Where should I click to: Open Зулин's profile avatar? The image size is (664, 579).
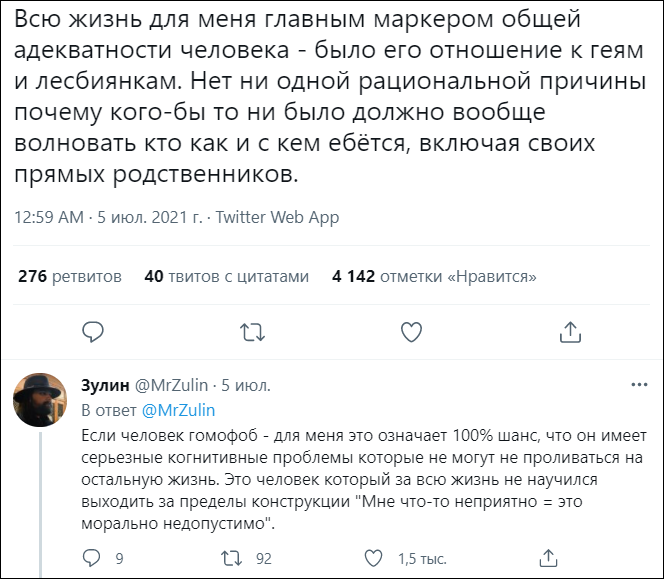[x=40, y=398]
